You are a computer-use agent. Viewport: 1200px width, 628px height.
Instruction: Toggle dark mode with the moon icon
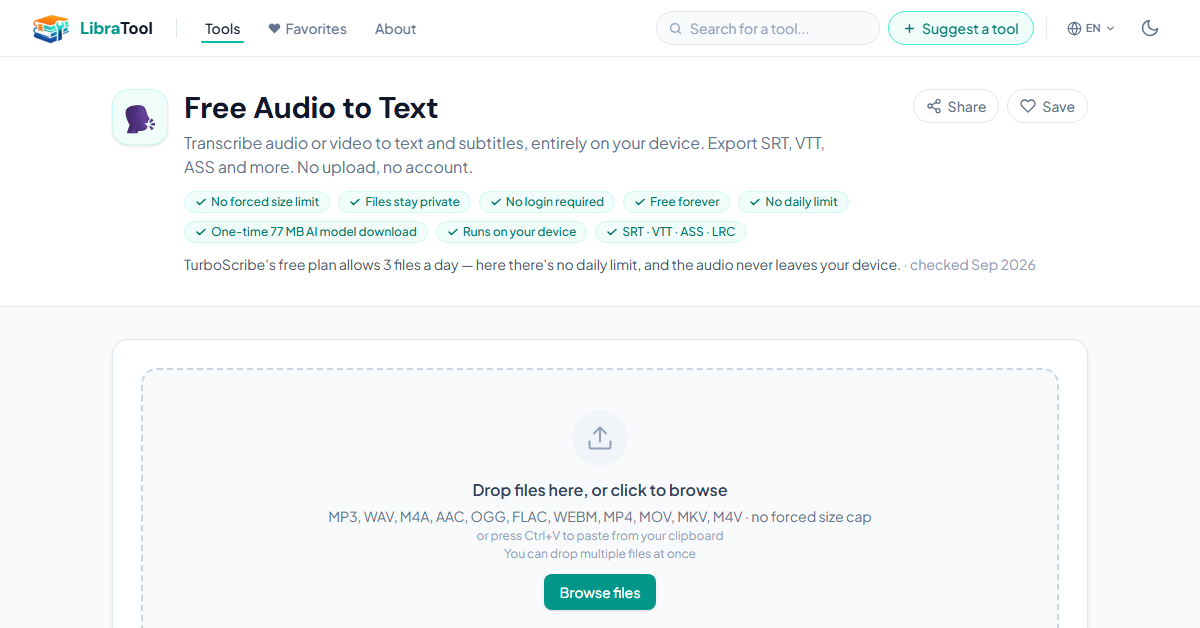1150,29
